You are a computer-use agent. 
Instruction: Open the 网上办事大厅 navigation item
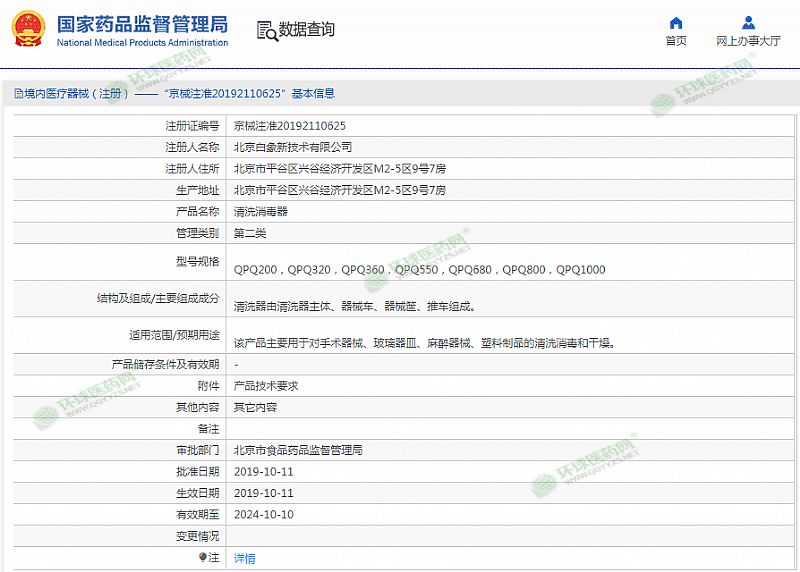(x=748, y=41)
